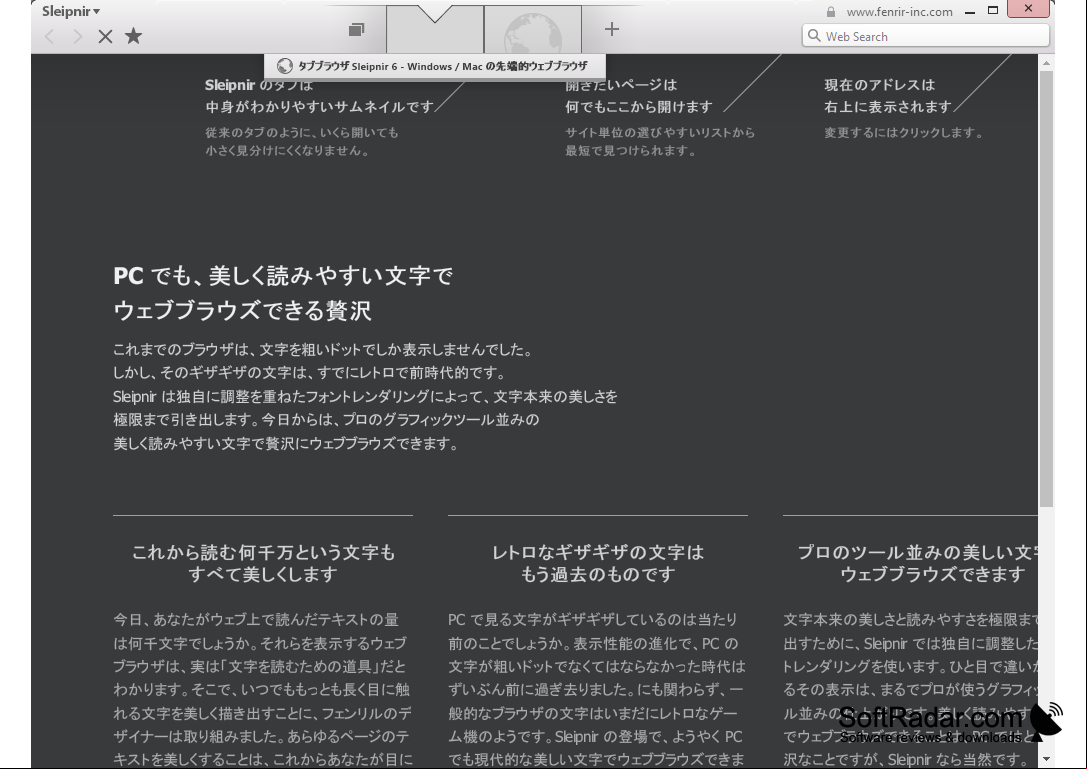Click text '中身がわかりやすいサムネイルです'
Image resolution: width=1087 pixels, height=769 pixels.
(319, 107)
